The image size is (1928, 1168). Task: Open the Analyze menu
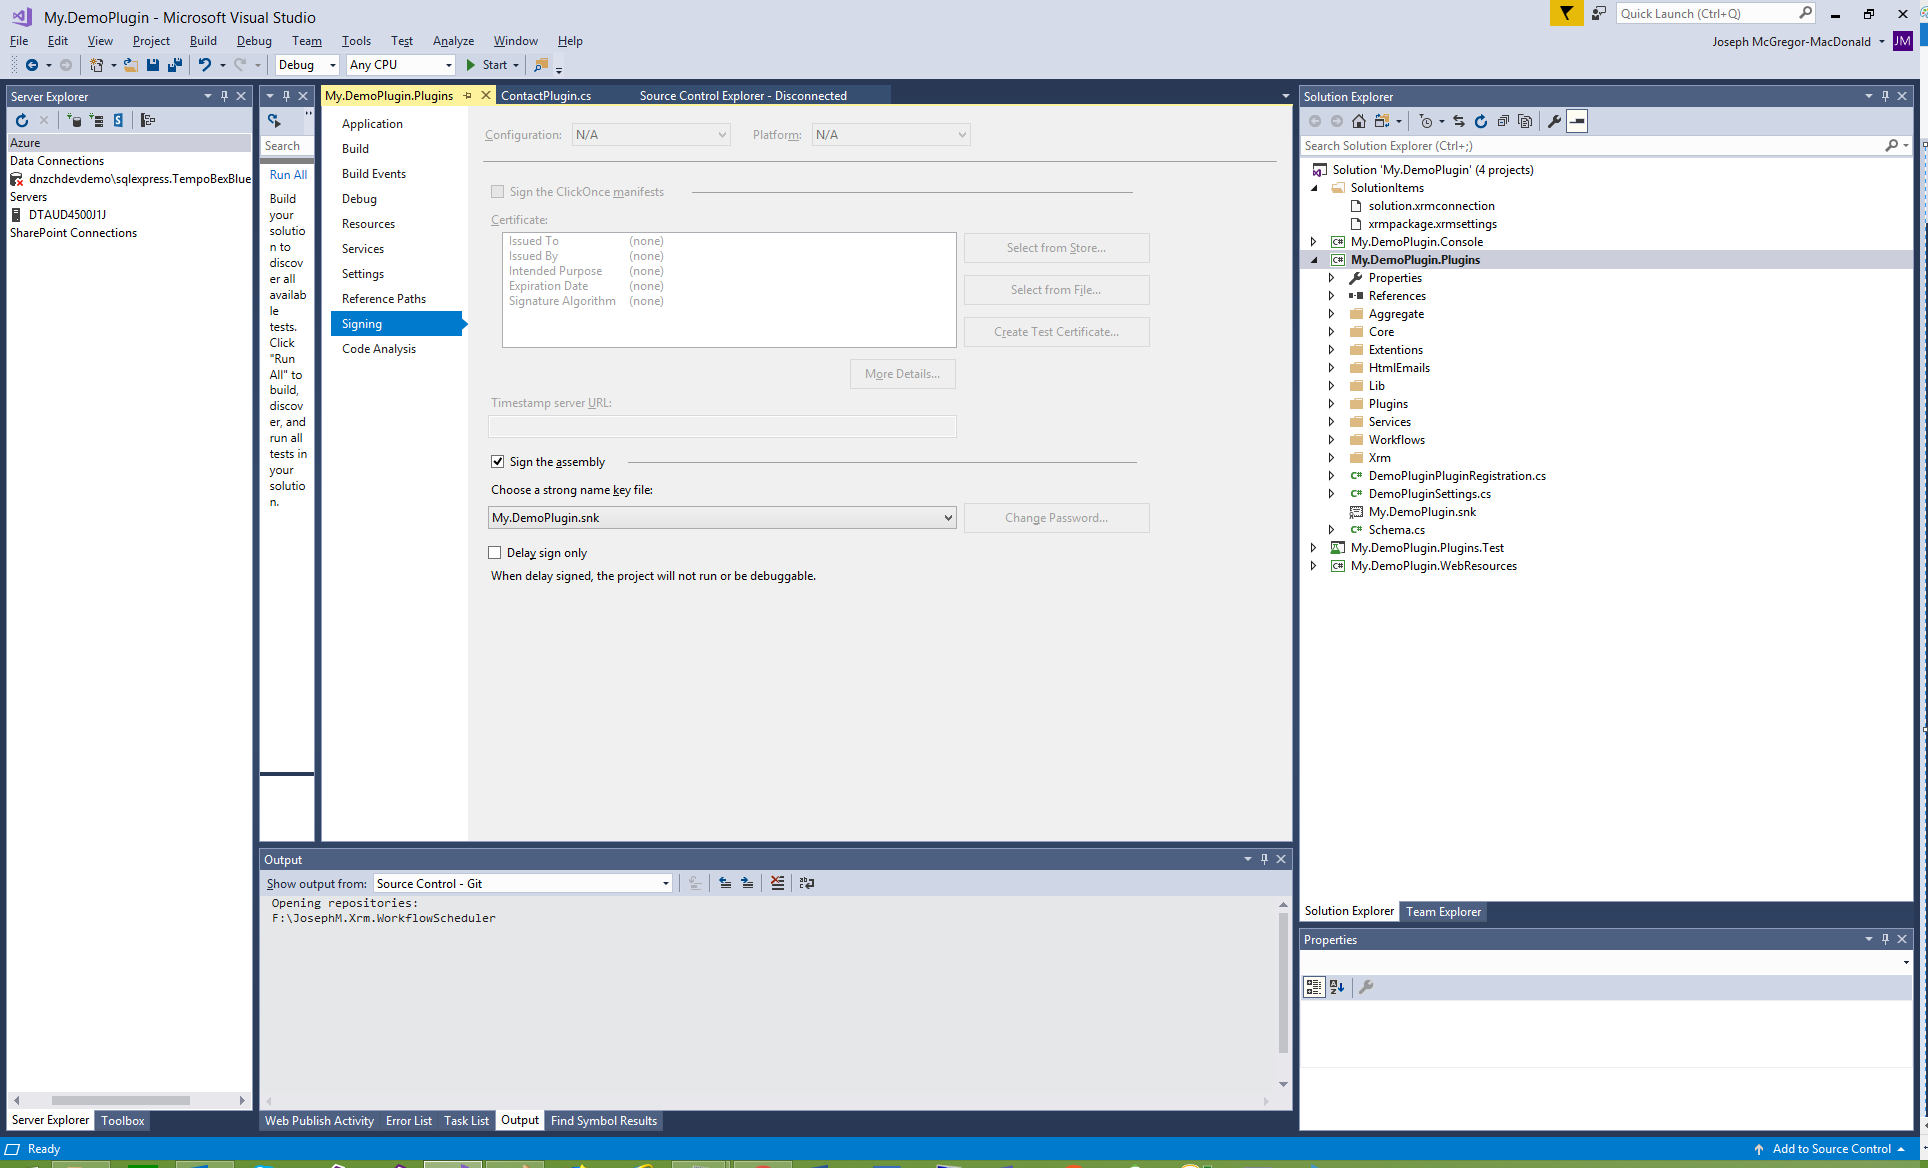tap(453, 41)
